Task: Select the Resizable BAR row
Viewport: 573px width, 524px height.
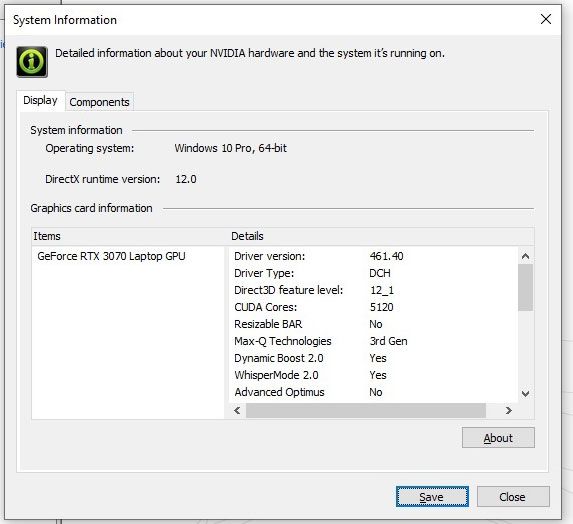Action: (373, 324)
